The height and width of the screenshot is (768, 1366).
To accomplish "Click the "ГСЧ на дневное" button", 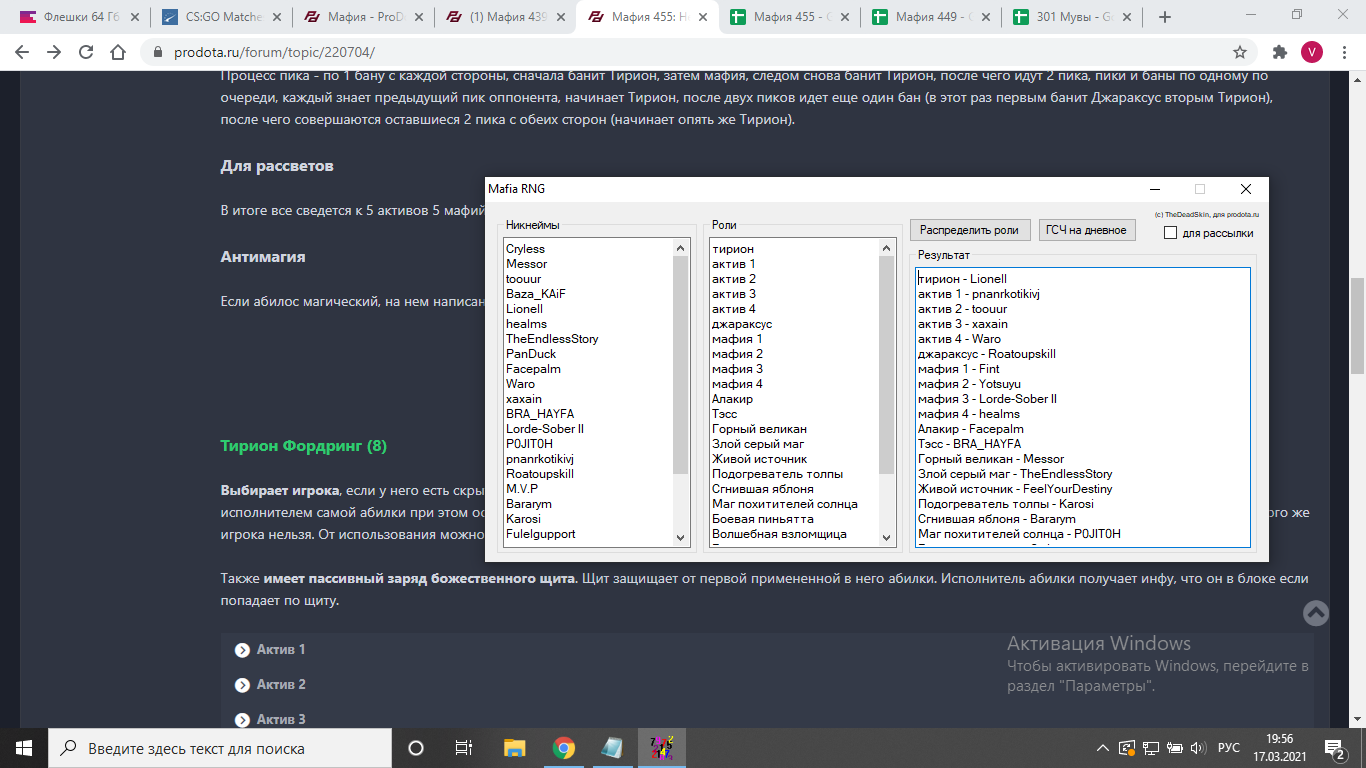I will [x=1086, y=230].
